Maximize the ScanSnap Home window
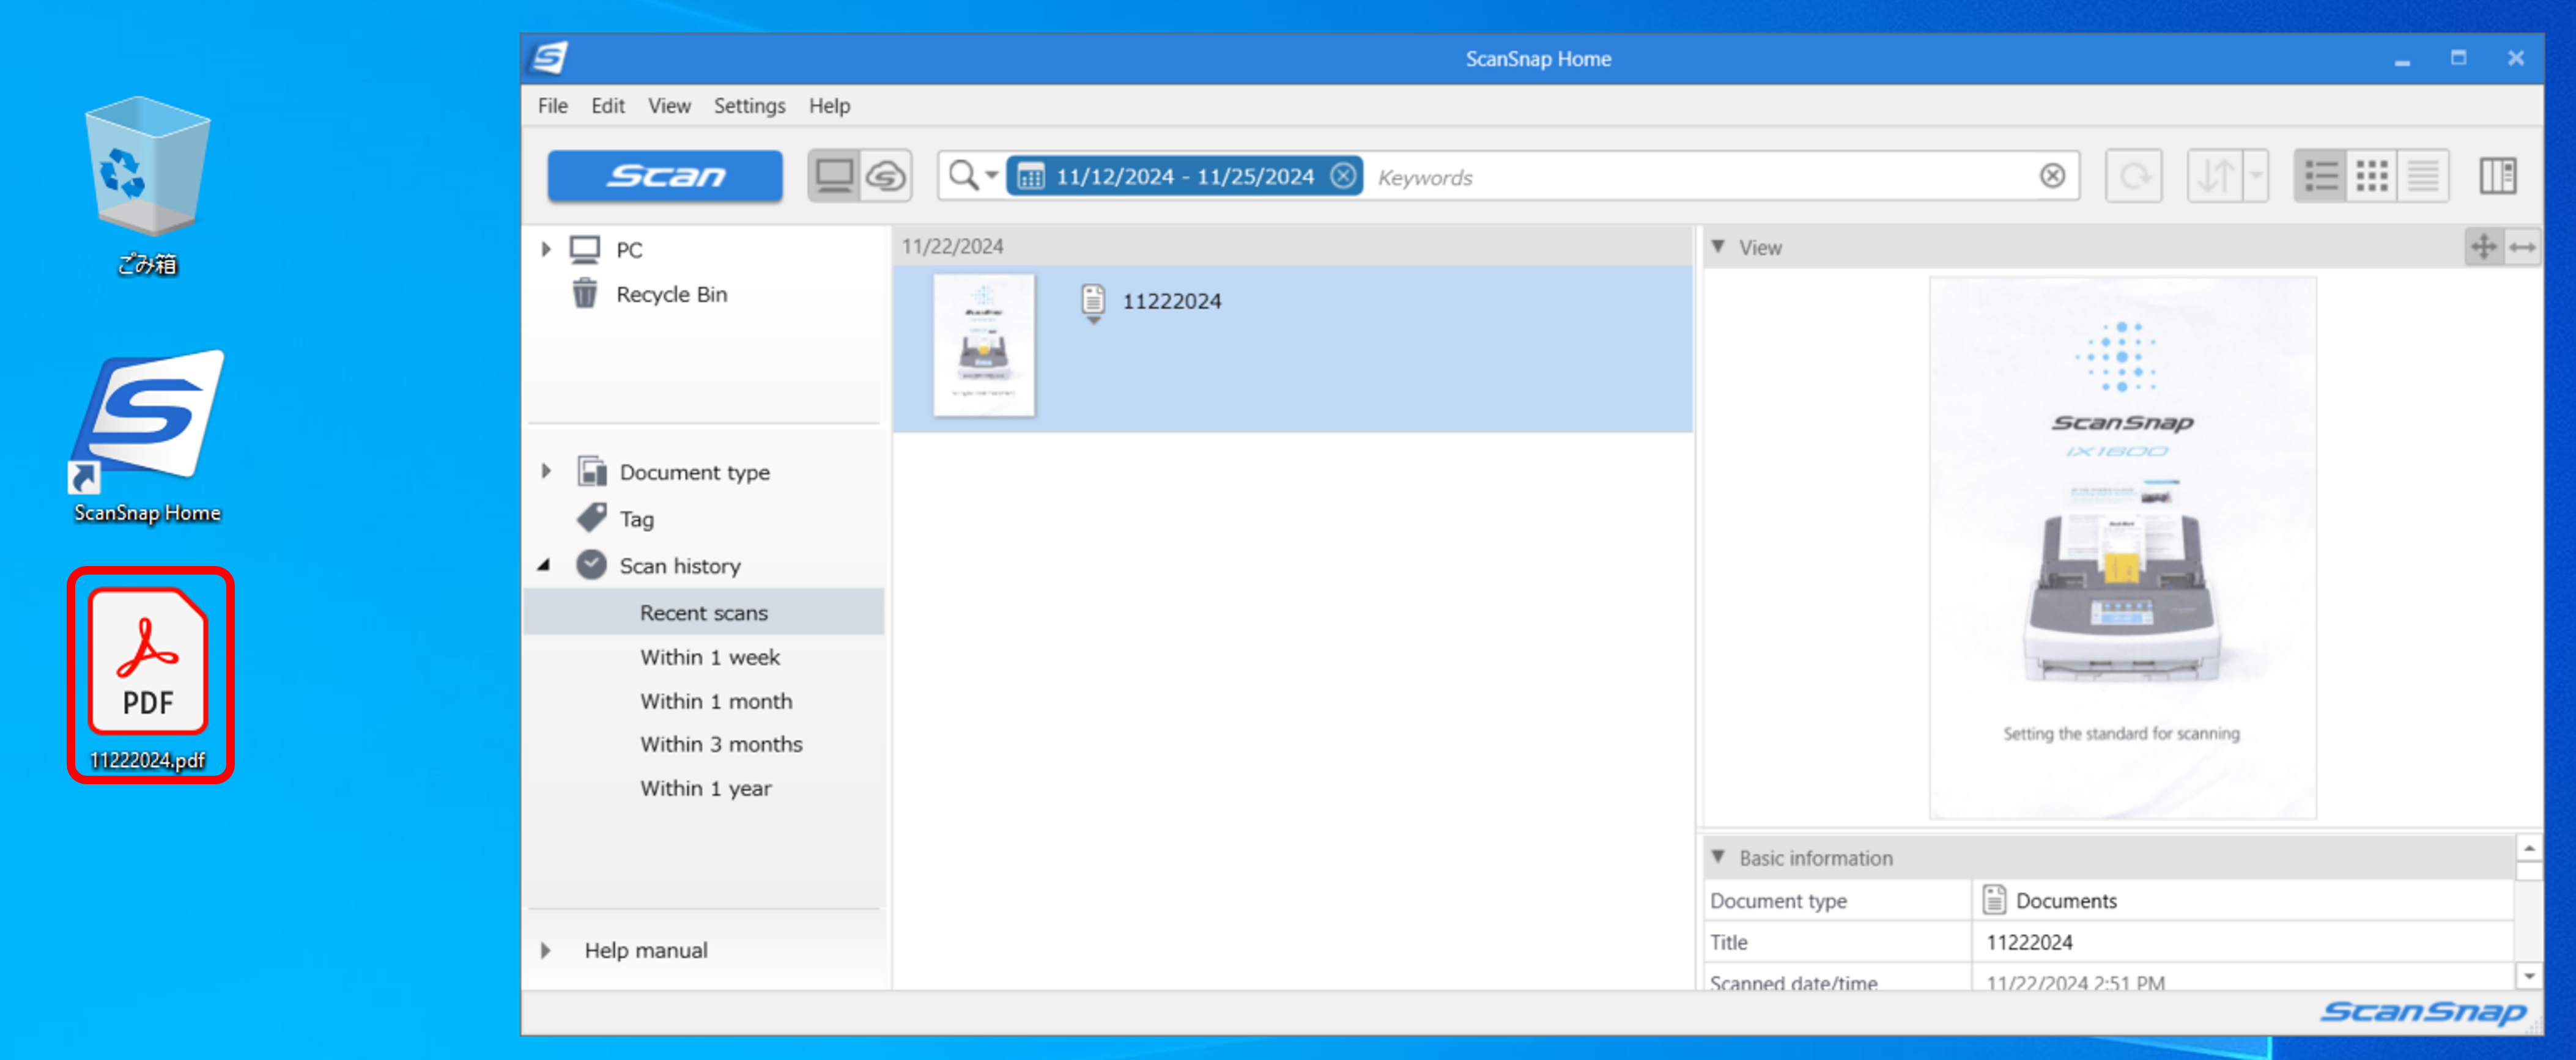 click(2458, 58)
